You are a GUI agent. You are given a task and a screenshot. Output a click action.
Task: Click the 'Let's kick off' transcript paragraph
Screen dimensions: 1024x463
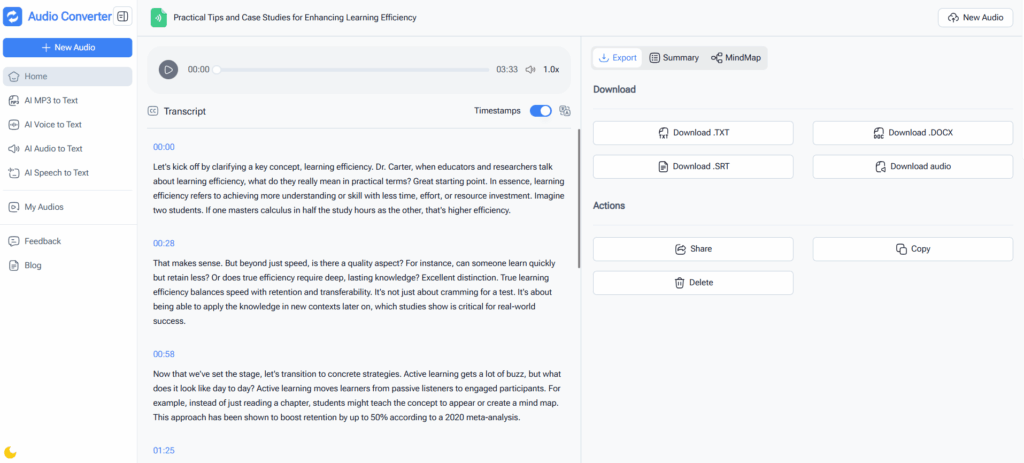click(x=359, y=188)
